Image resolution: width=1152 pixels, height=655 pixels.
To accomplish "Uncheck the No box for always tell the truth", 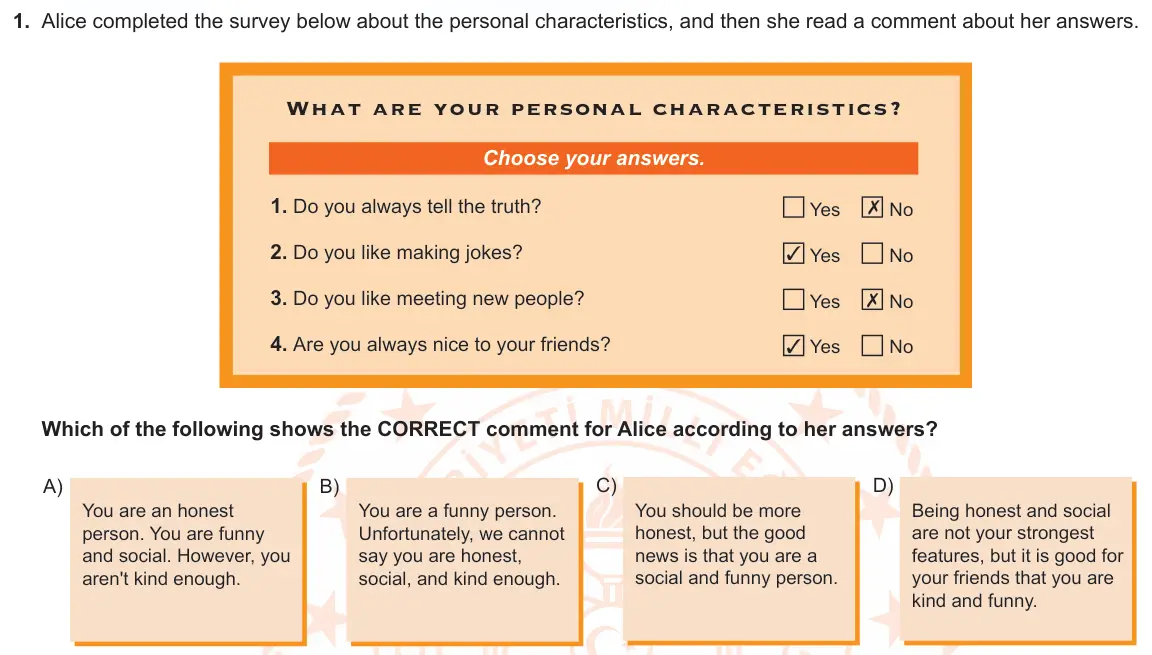I will coord(872,207).
